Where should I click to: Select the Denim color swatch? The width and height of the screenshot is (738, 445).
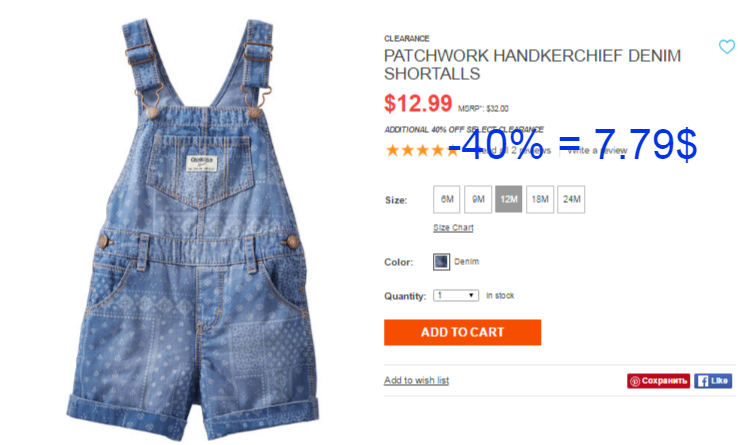441,262
